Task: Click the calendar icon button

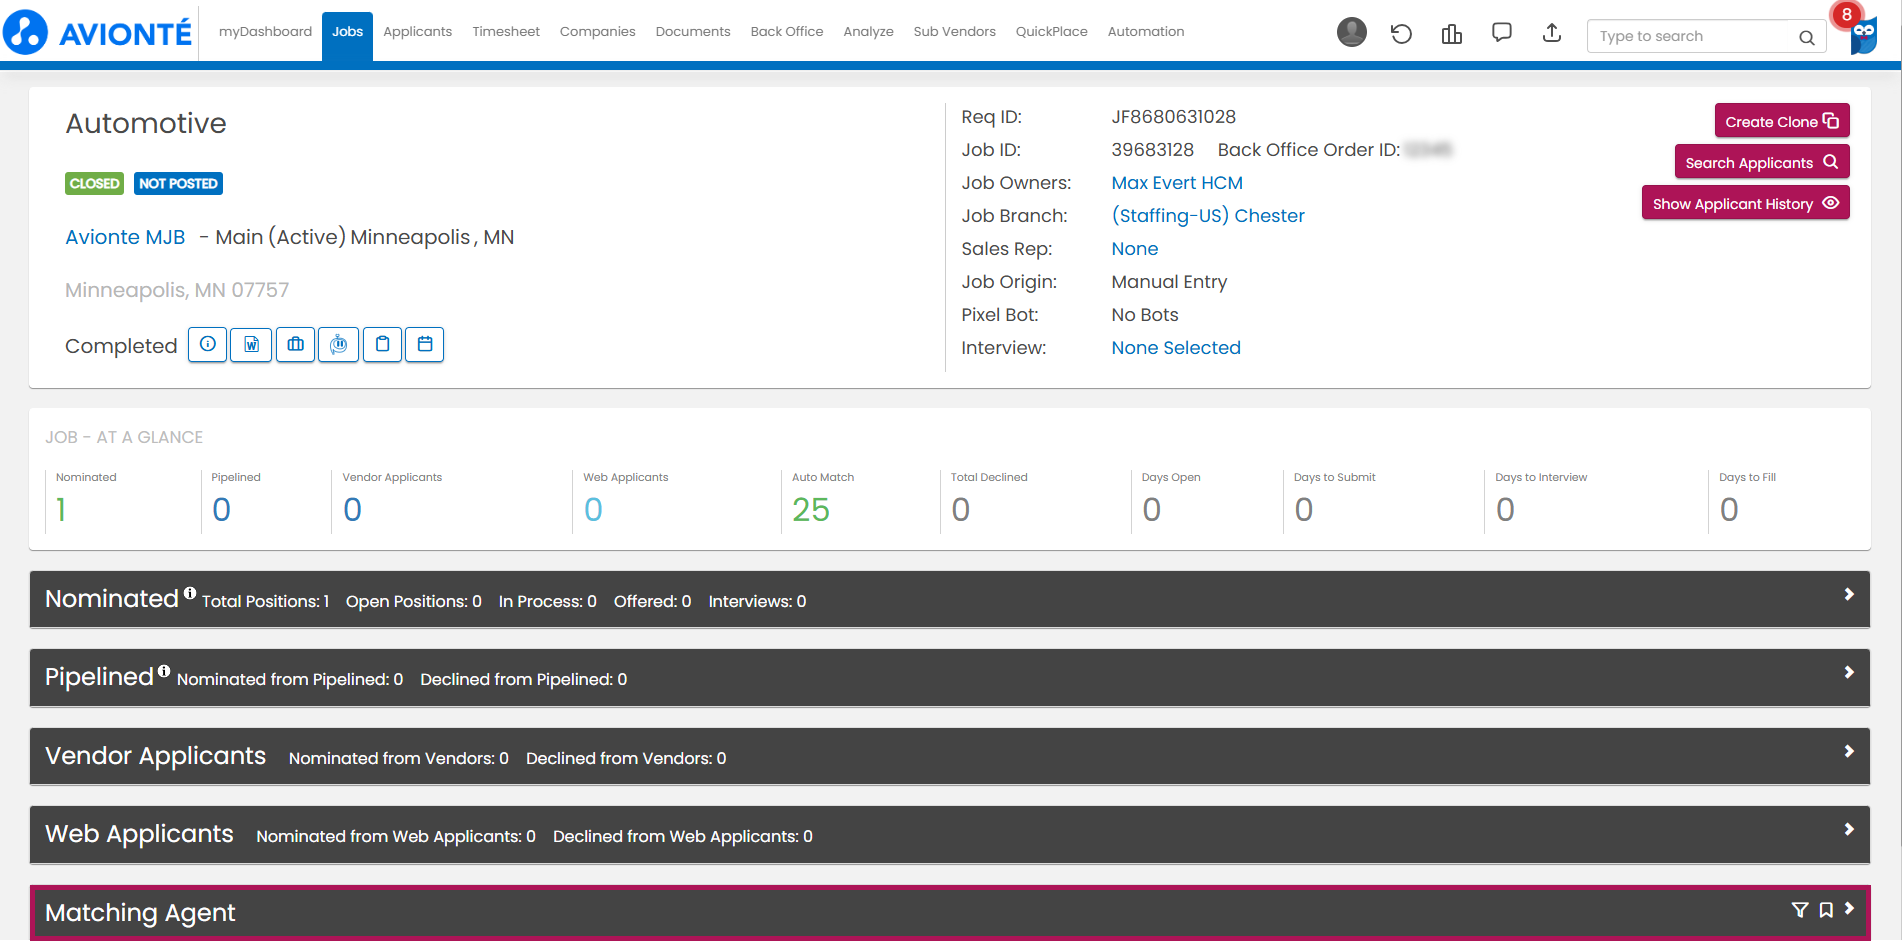Action: 425,345
